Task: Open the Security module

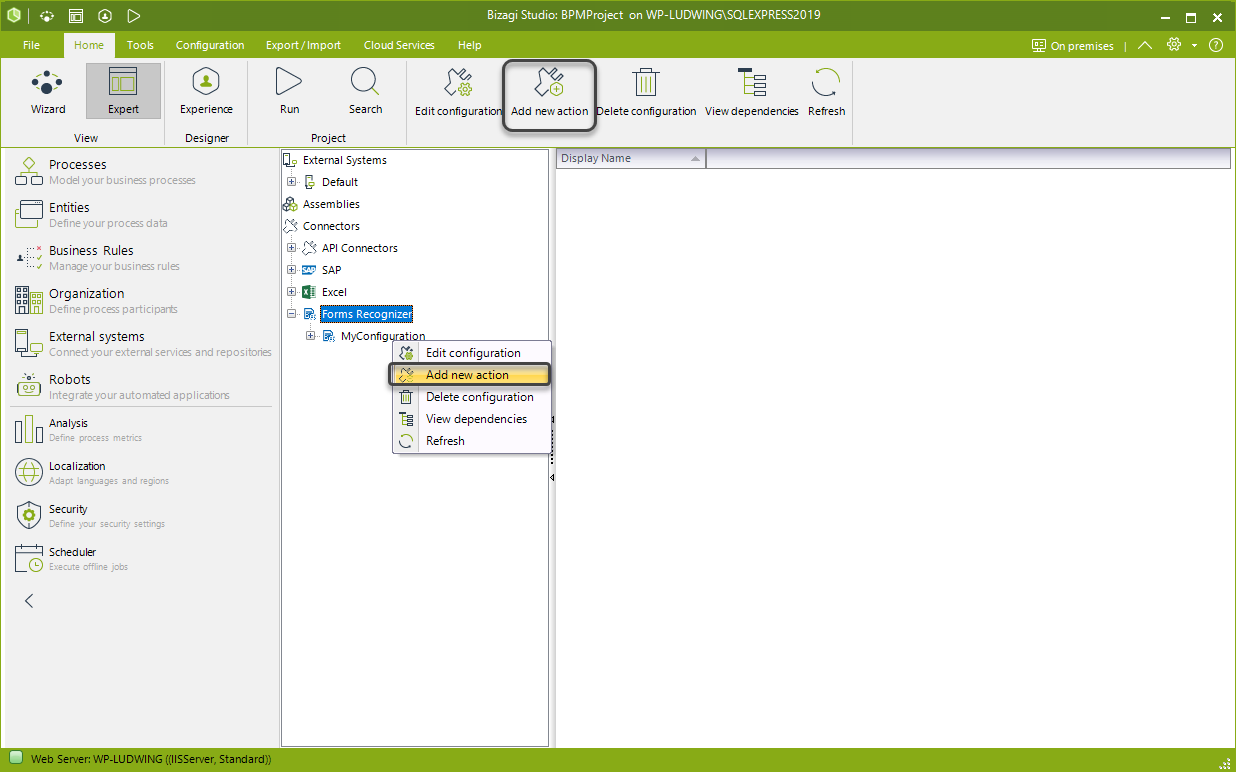Action: click(x=144, y=515)
